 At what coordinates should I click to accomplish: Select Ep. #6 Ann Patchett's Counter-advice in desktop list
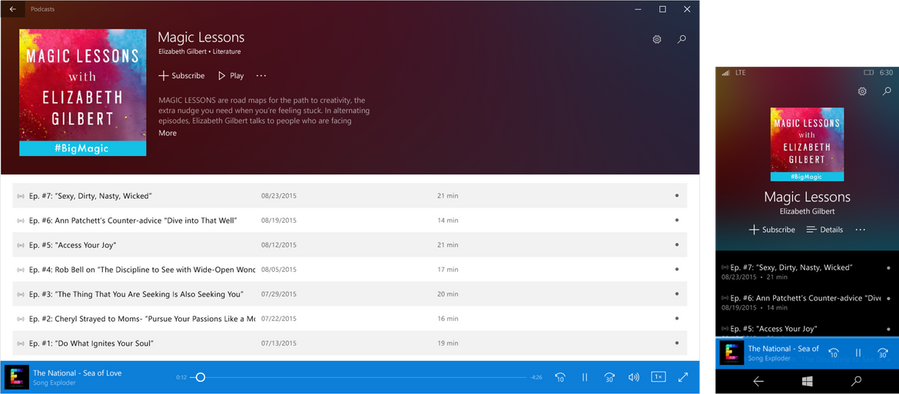(350, 220)
